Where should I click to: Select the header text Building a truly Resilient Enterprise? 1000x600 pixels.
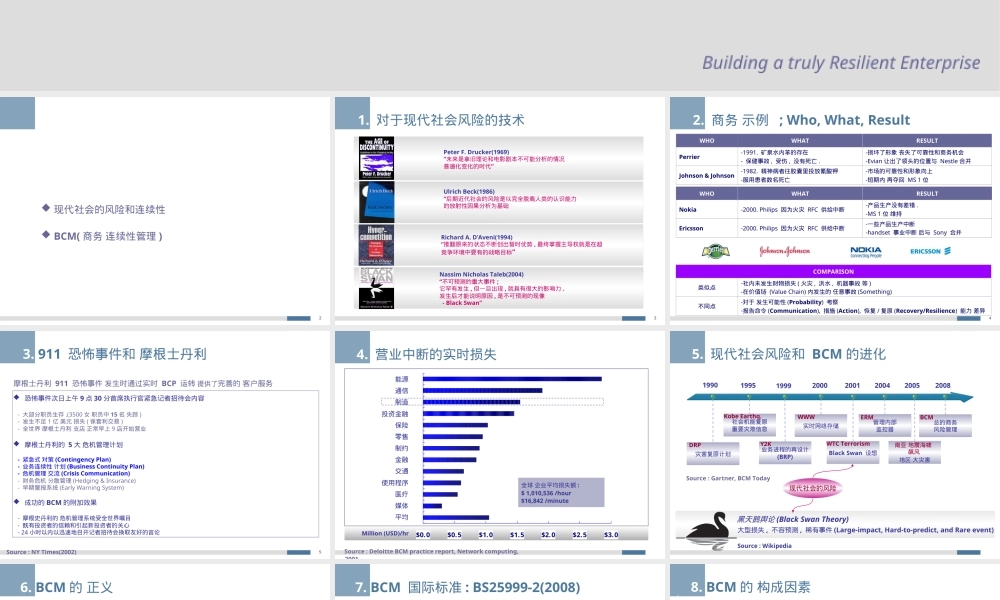click(x=841, y=62)
